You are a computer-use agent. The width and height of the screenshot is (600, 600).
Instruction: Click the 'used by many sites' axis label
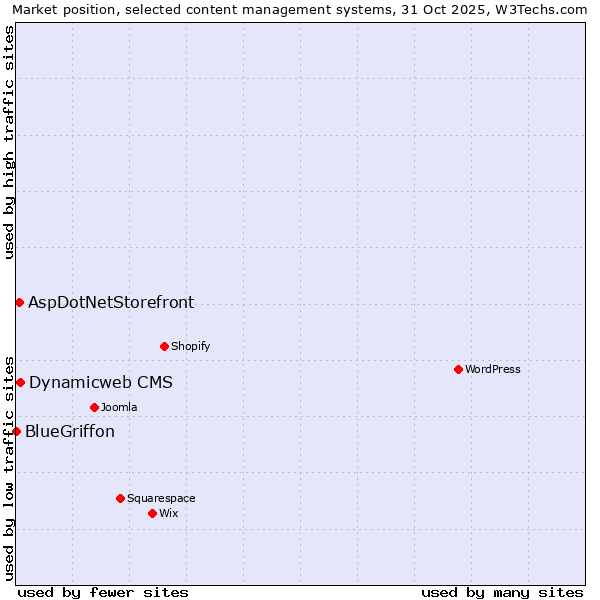point(502,592)
